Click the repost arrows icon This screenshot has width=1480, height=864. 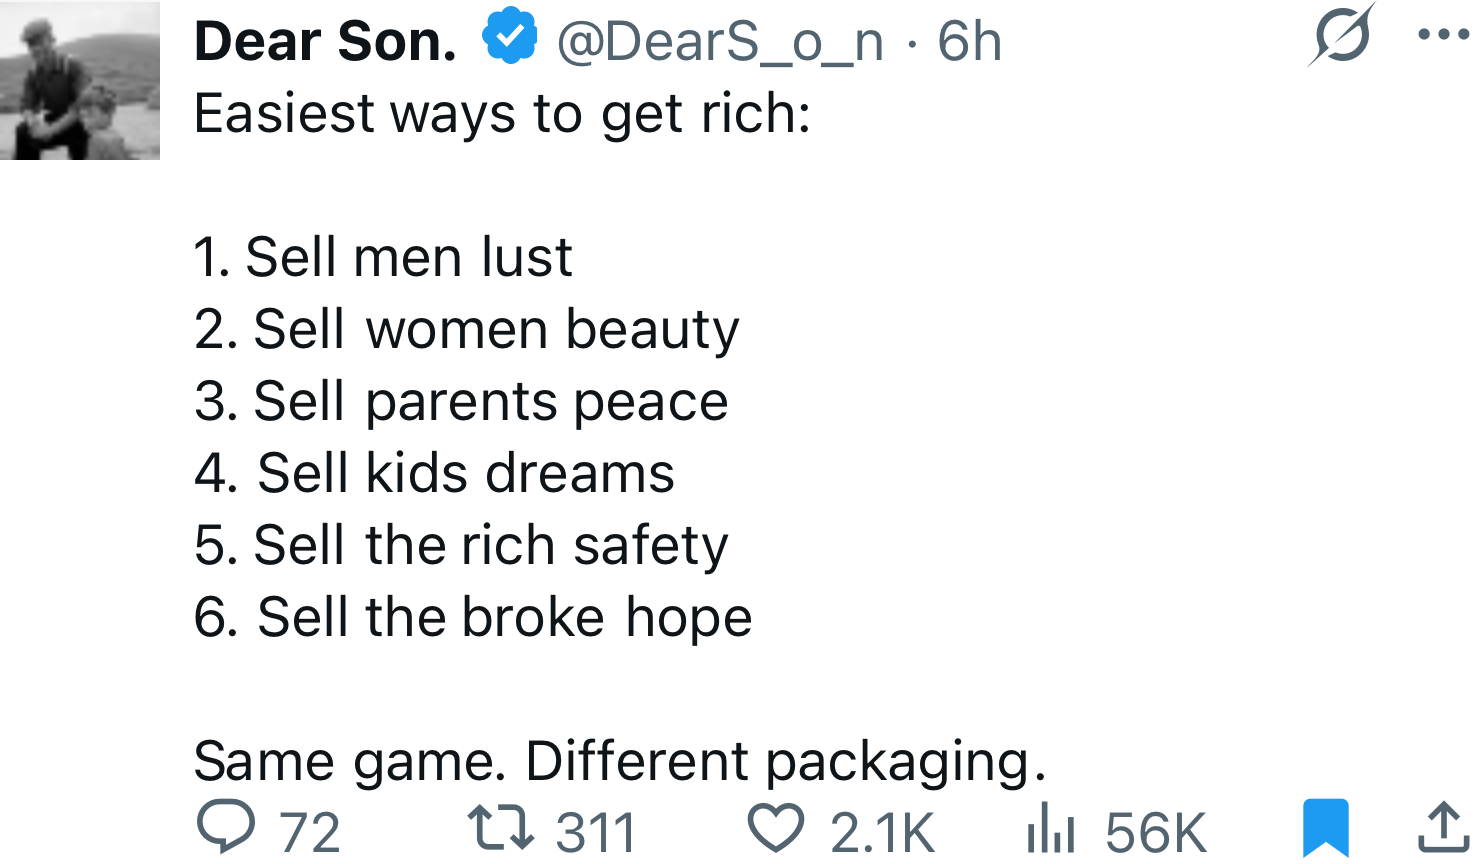coord(501,828)
